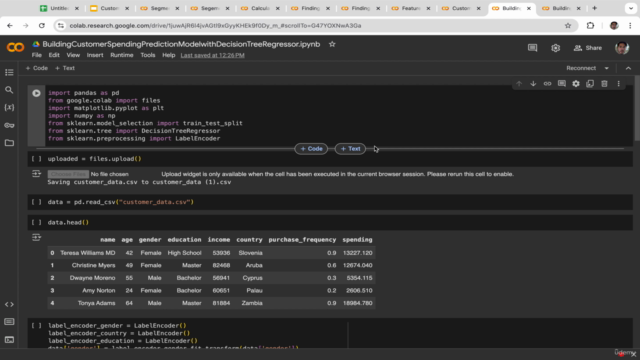The width and height of the screenshot is (640, 360).
Task: Open the table of contents sidebar panel
Action: click(9, 72)
